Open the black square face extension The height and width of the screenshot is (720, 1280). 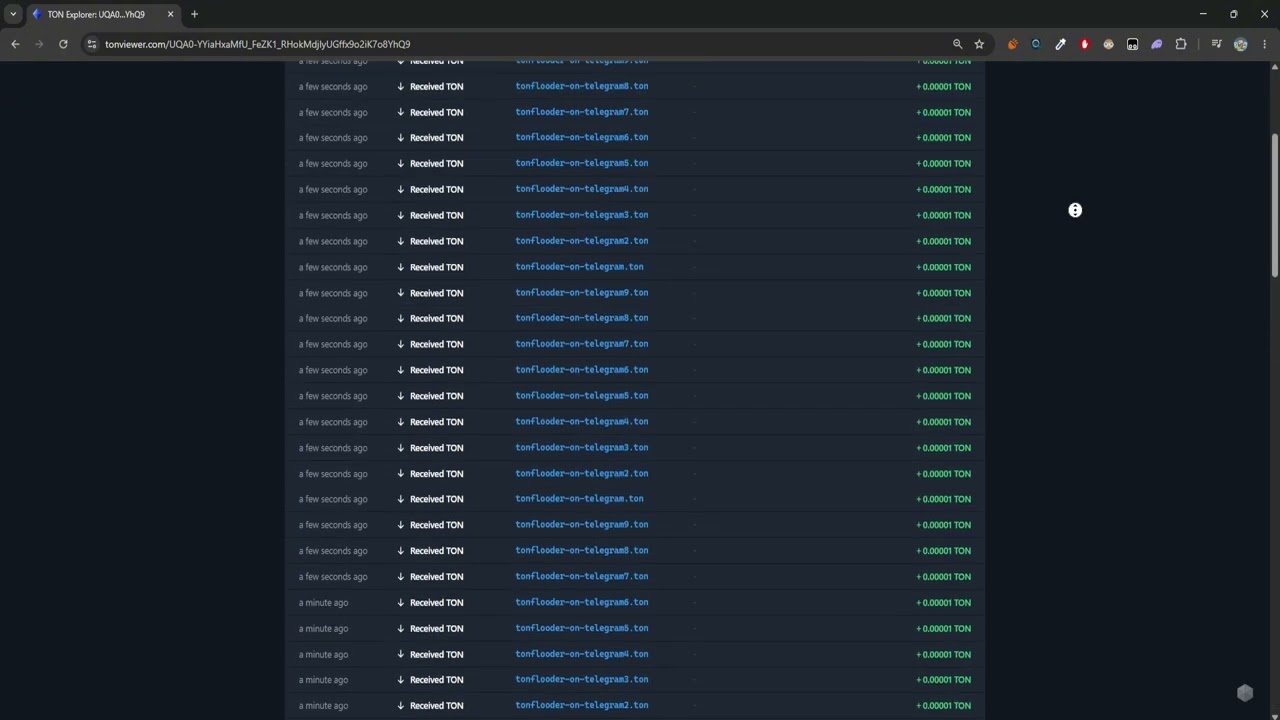pyautogui.click(x=1132, y=44)
